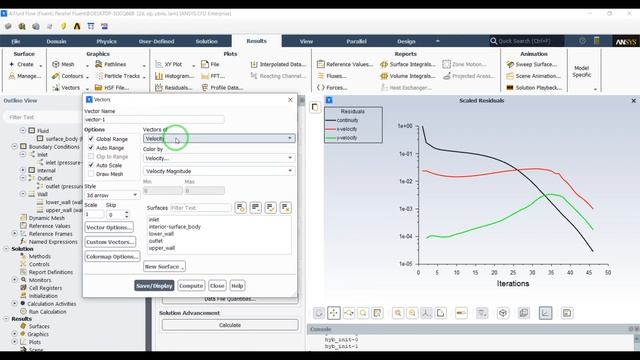The width and height of the screenshot is (640, 360).
Task: Open Sweep Surface animation
Action: click(x=532, y=64)
